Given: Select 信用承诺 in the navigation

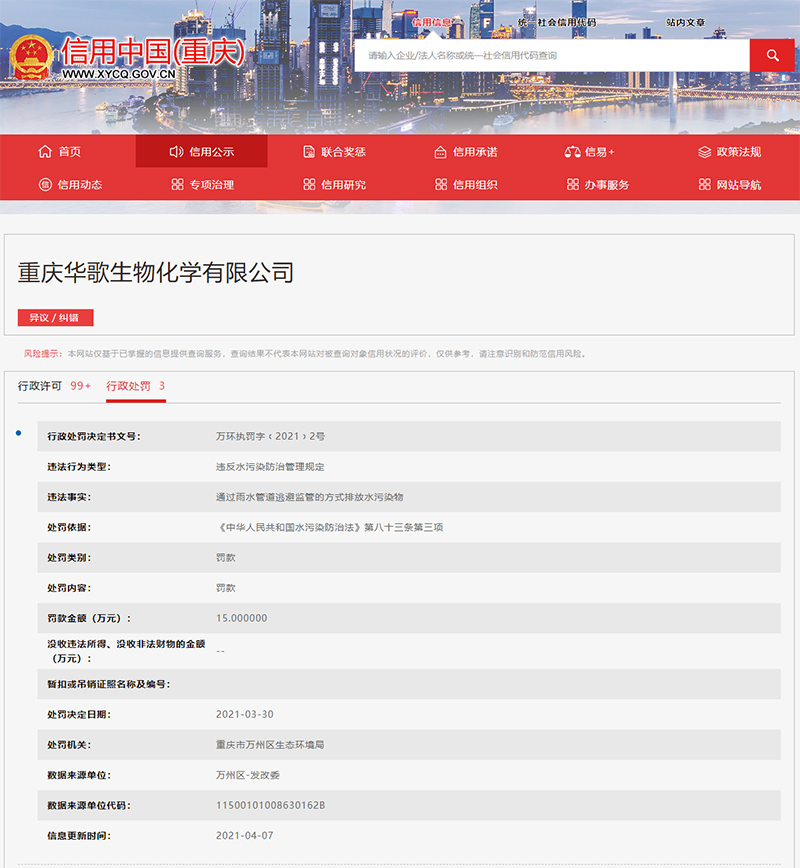Looking at the screenshot, I should tap(475, 152).
